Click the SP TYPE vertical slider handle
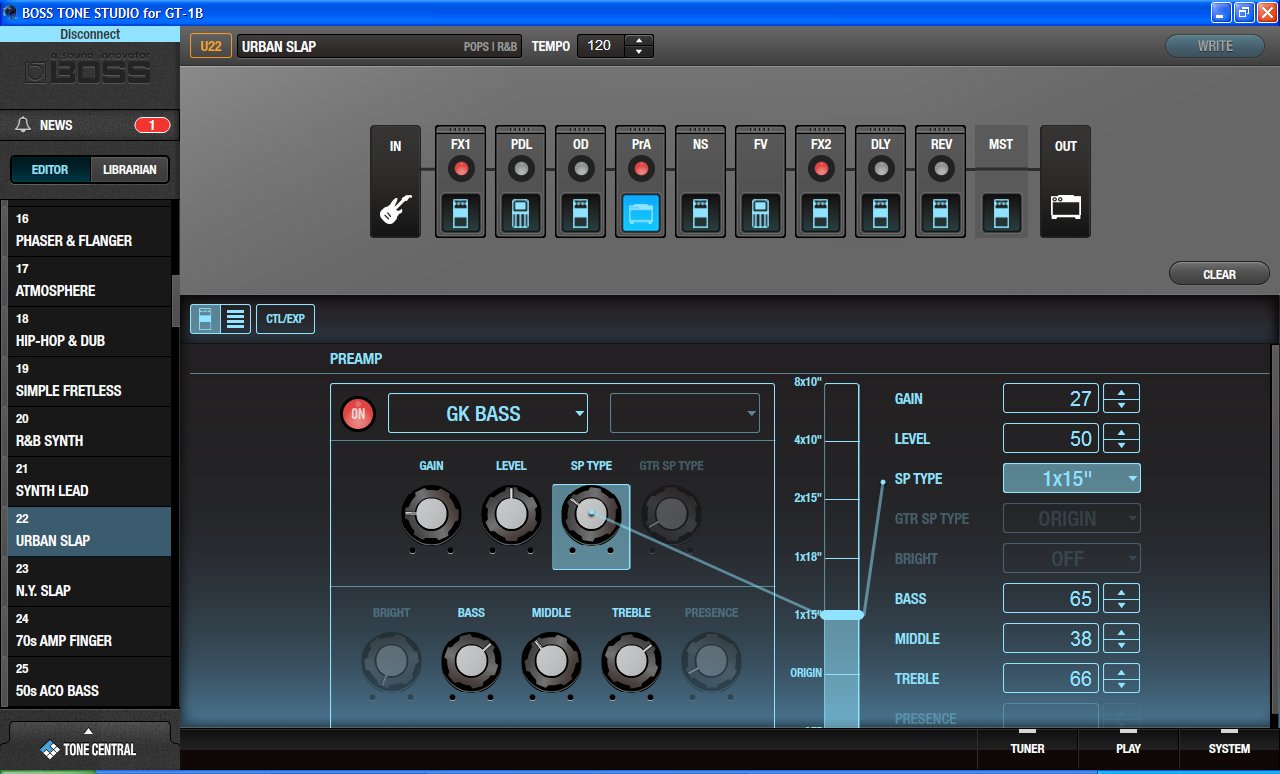The width and height of the screenshot is (1280, 774). tap(842, 615)
